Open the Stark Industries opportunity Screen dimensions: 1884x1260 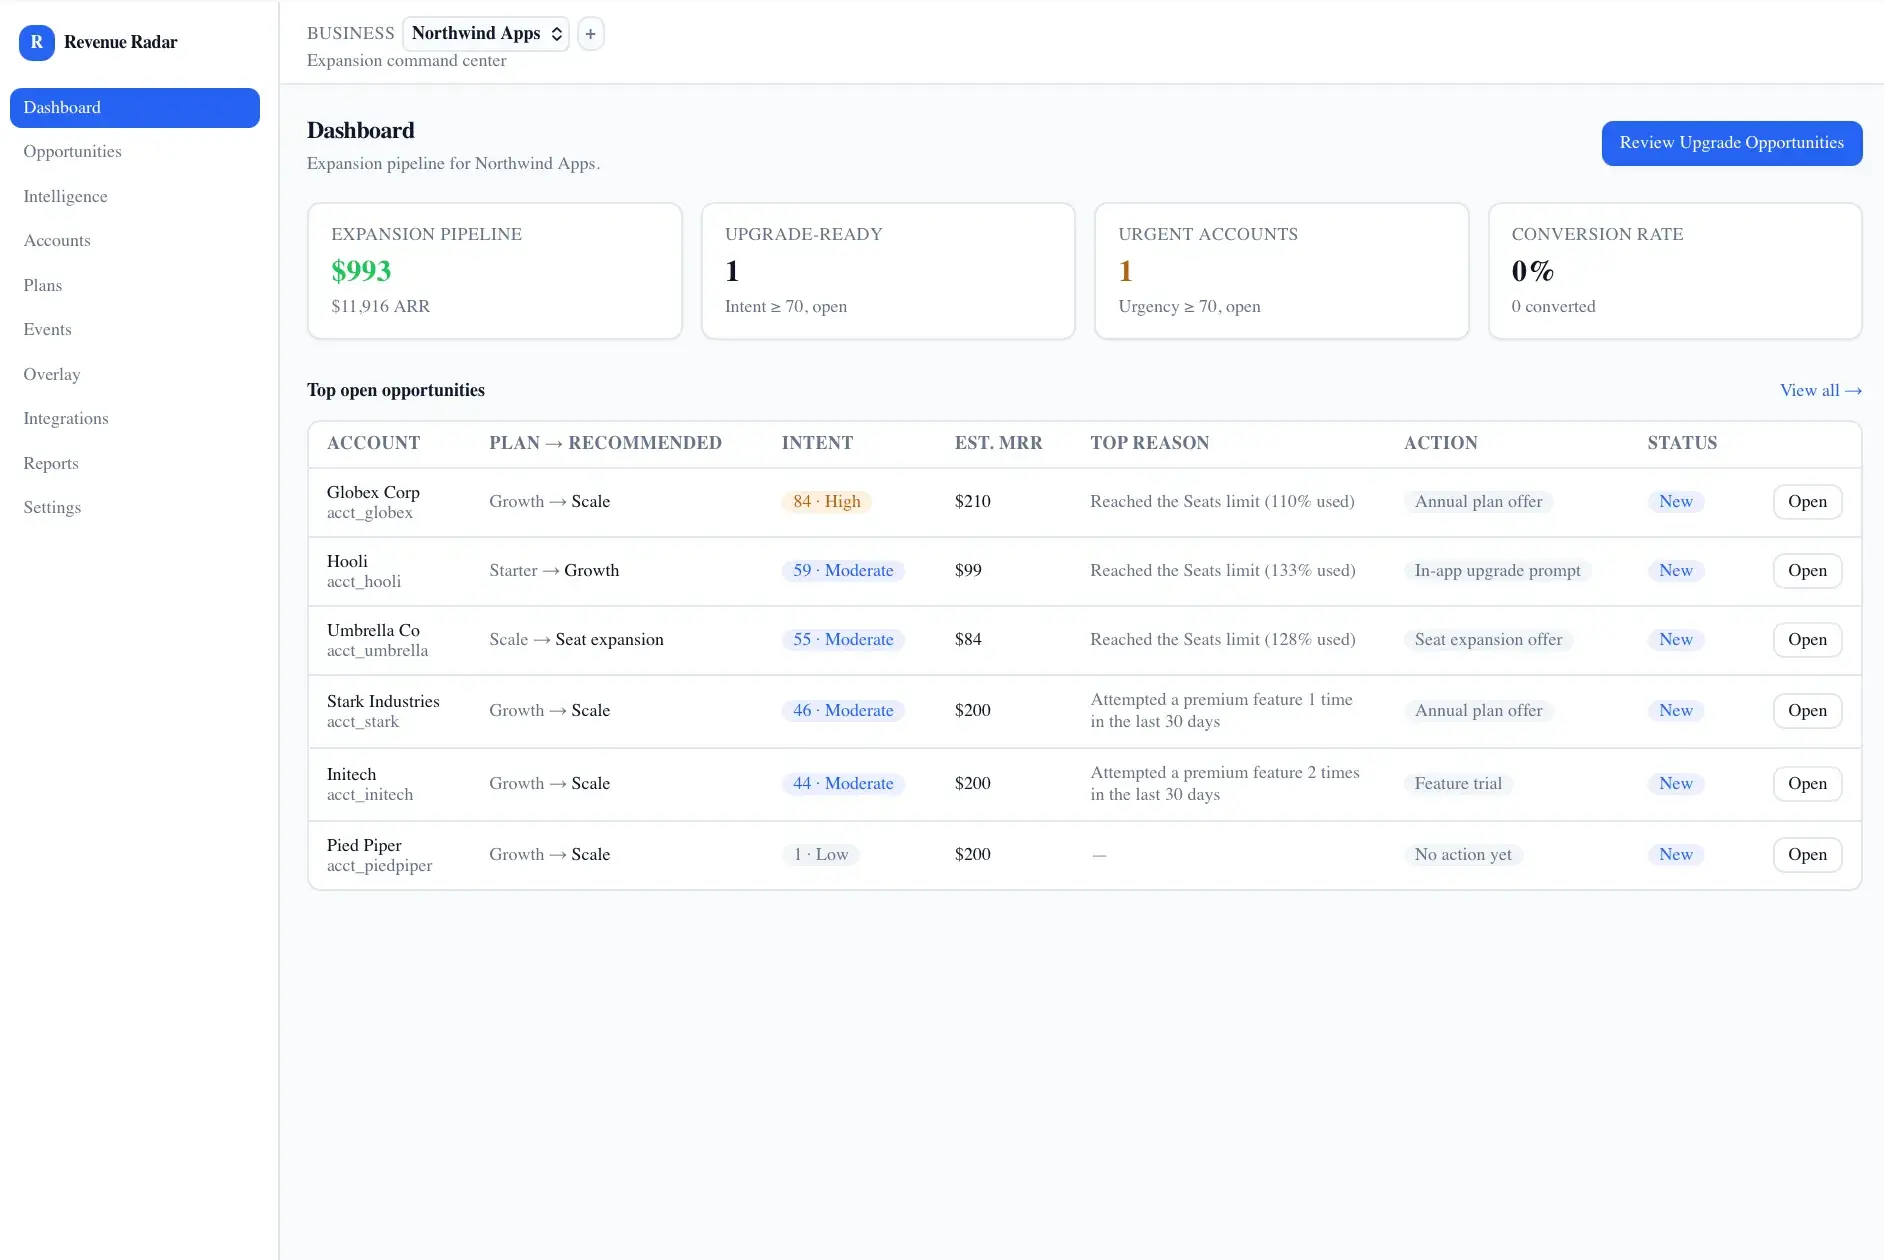[x=1807, y=711]
